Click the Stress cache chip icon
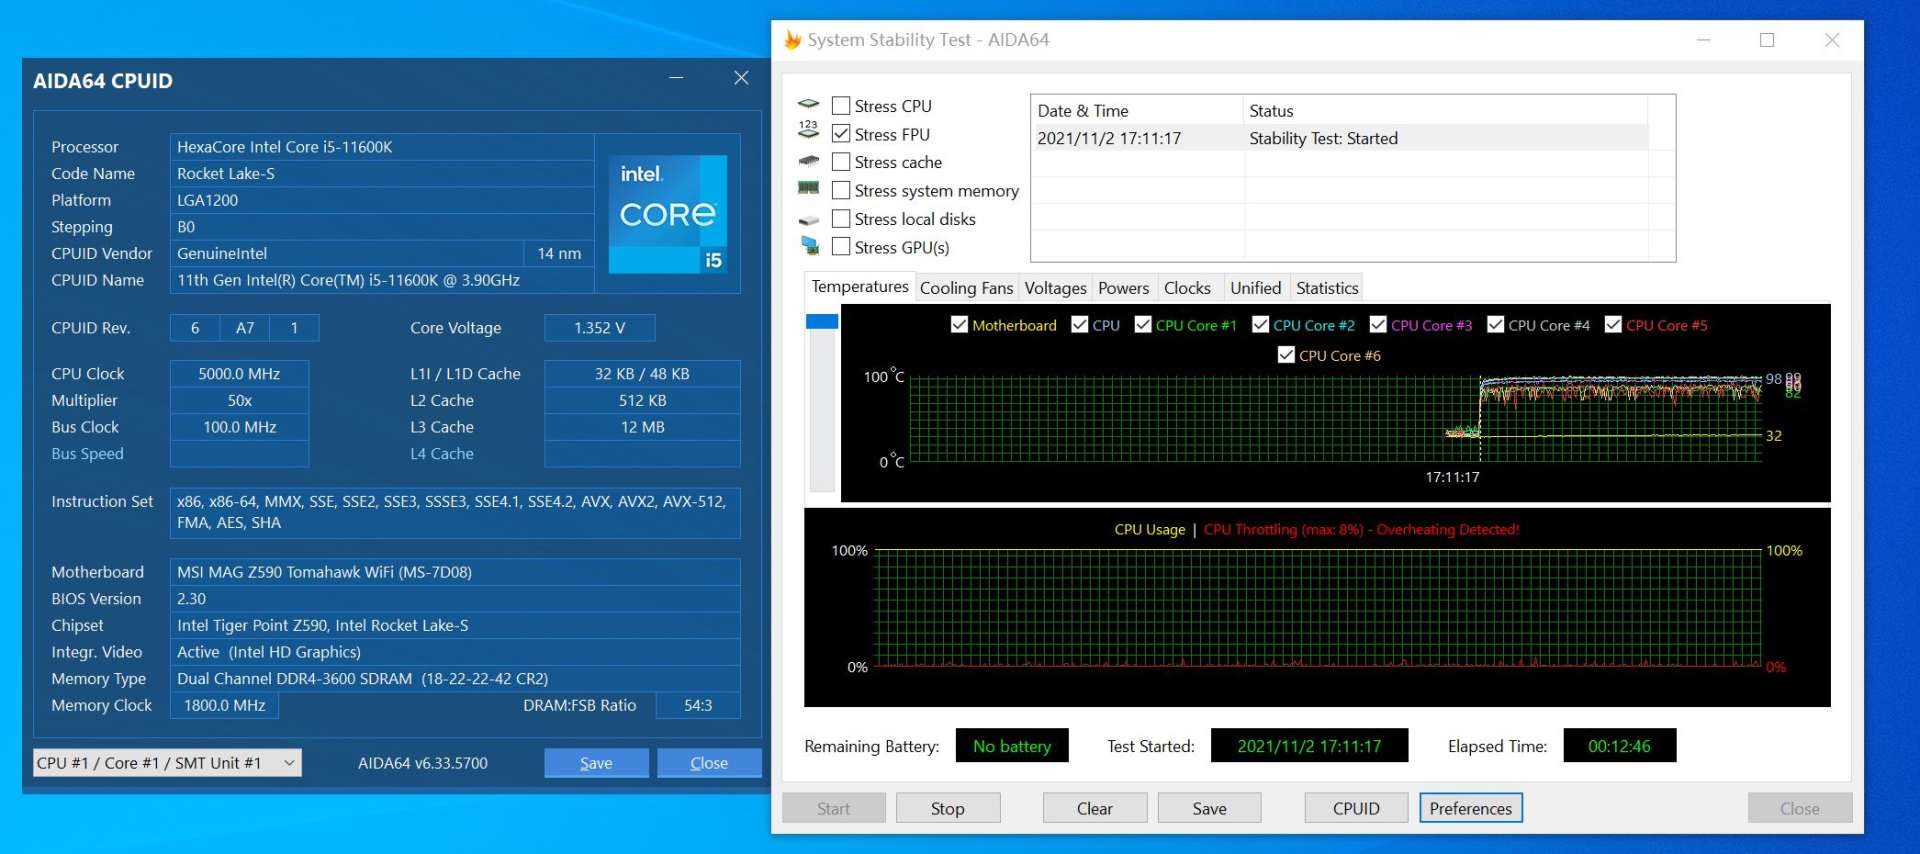The height and width of the screenshot is (854, 1920). [809, 161]
